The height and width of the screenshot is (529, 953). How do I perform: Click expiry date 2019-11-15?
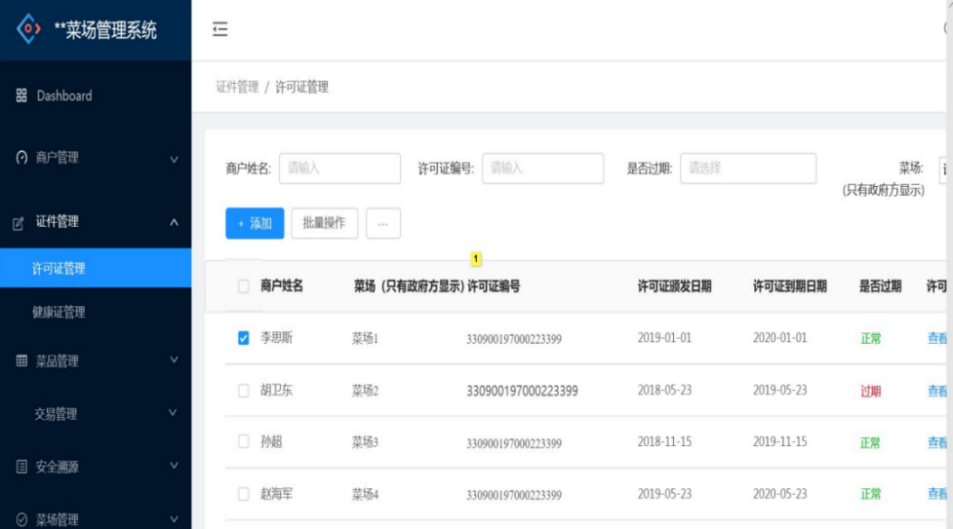780,441
